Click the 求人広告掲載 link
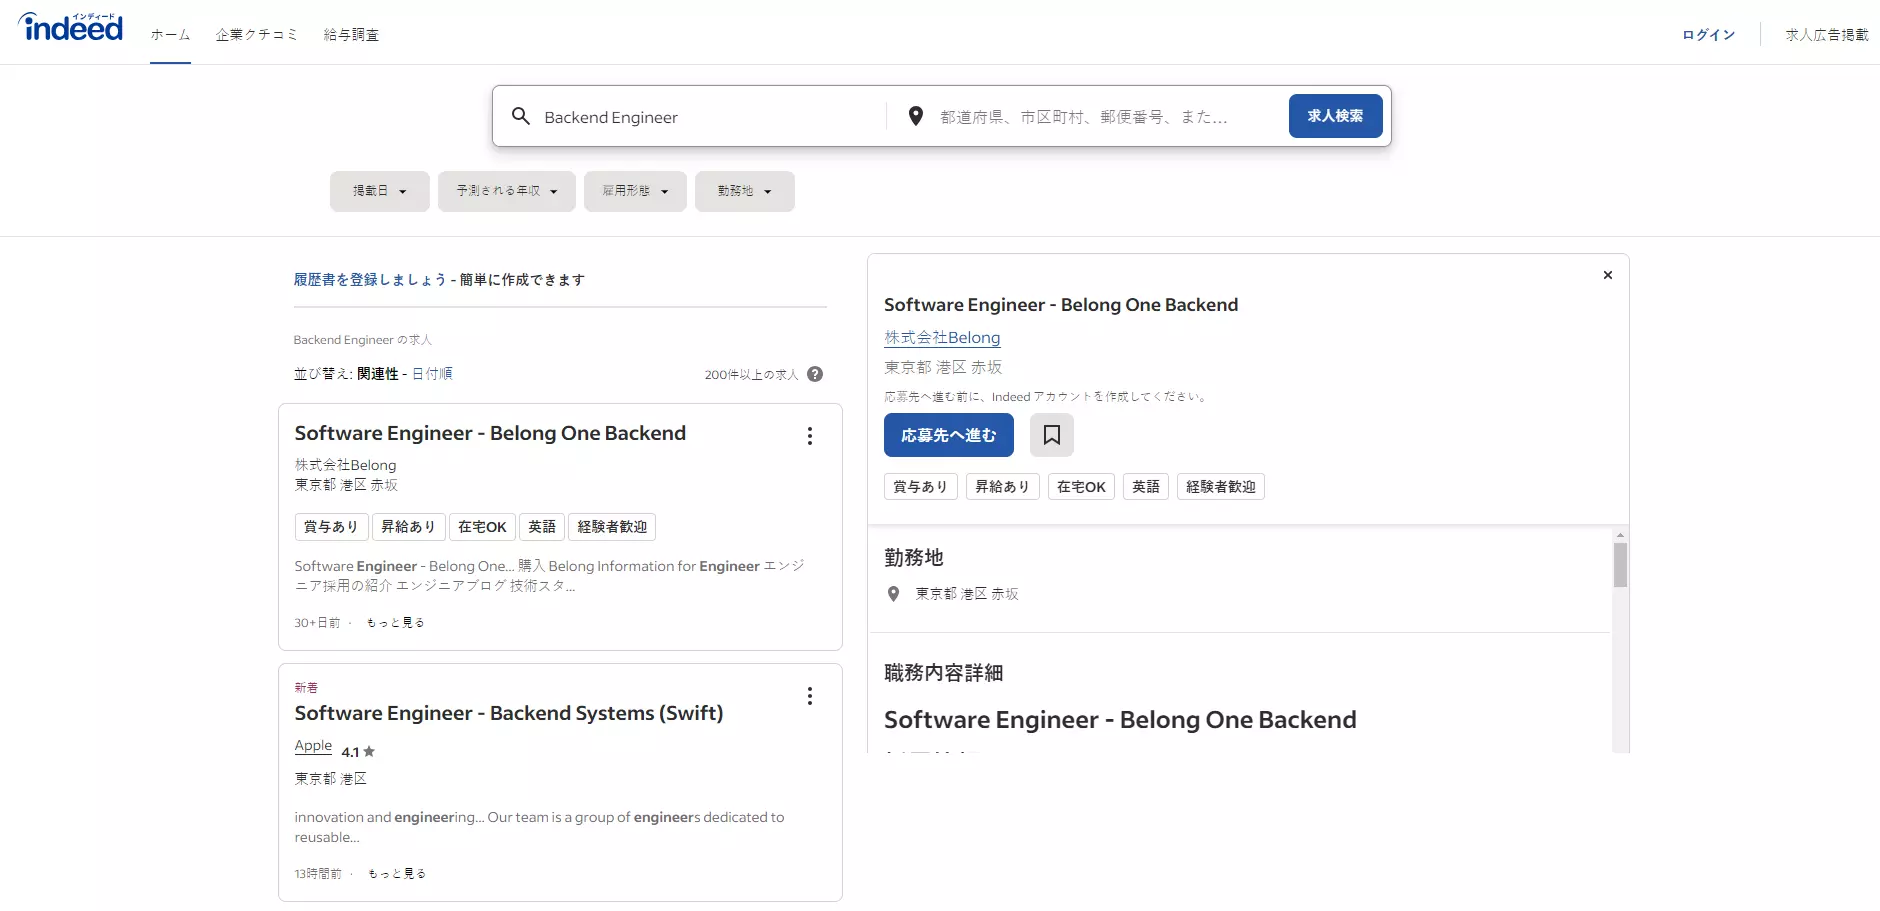Image resolution: width=1880 pixels, height=911 pixels. (1827, 35)
